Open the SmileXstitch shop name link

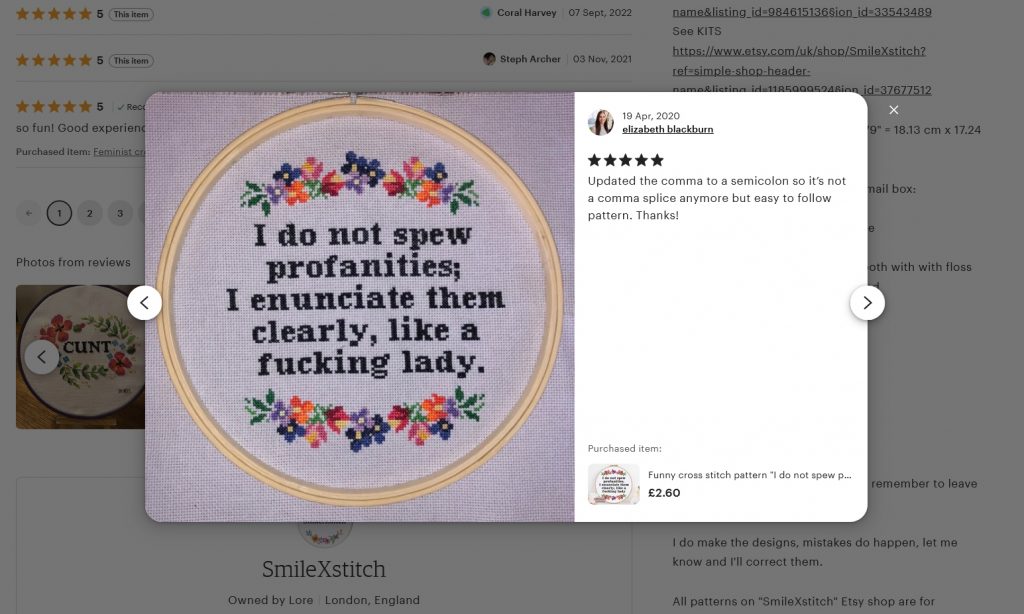coord(323,569)
